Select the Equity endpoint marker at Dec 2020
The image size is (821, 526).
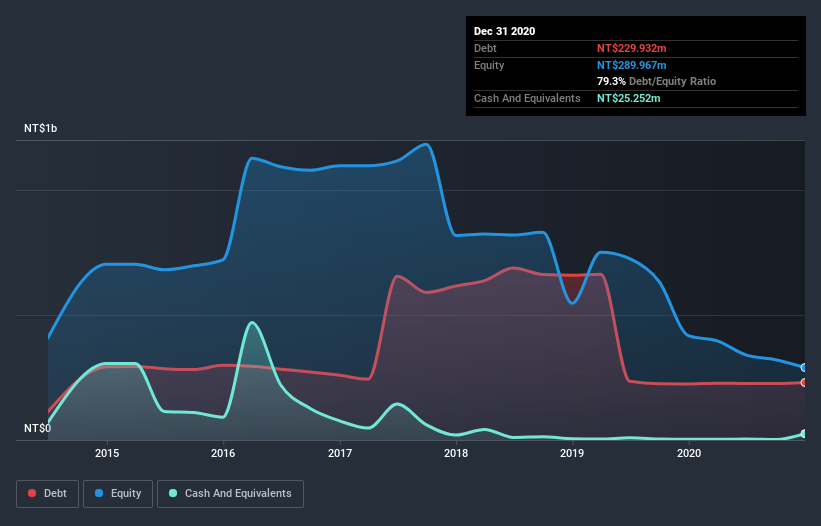[804, 367]
